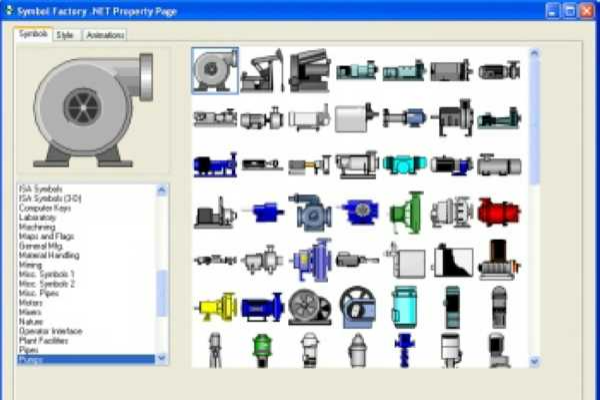Pick the green centrifugal pump symbol
The image size is (600, 400).
coord(405,211)
